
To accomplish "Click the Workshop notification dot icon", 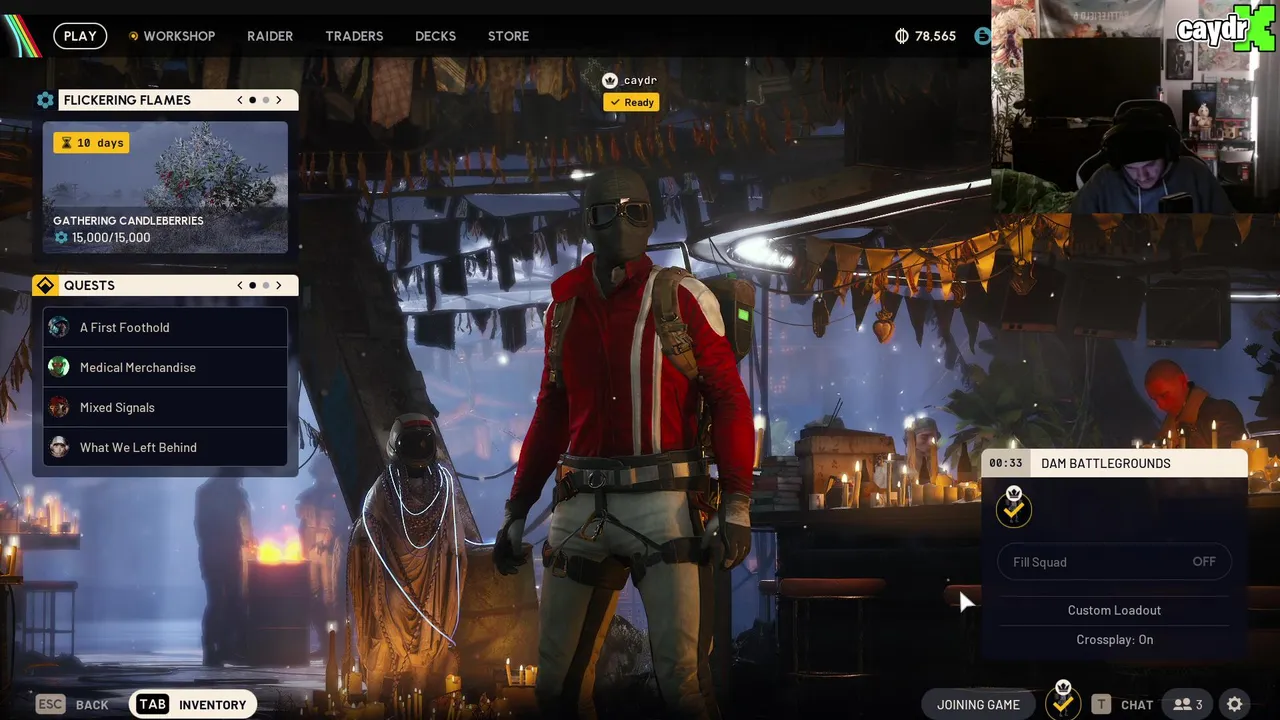I will coord(134,36).
